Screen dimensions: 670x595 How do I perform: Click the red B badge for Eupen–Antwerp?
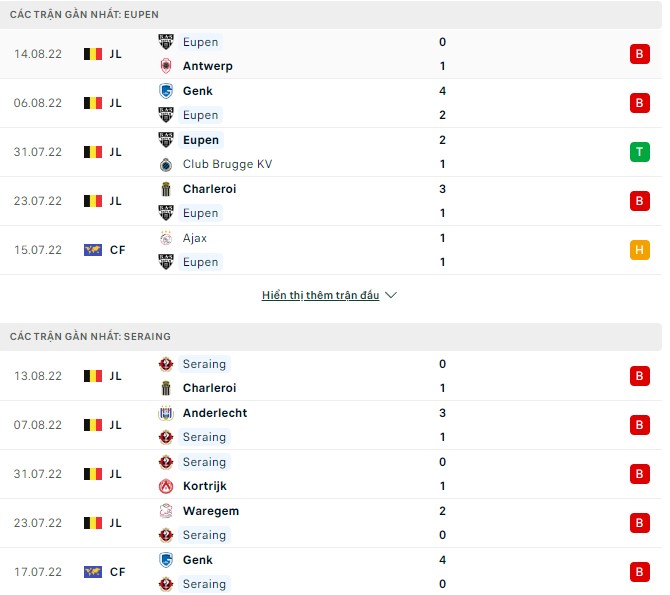coord(639,54)
